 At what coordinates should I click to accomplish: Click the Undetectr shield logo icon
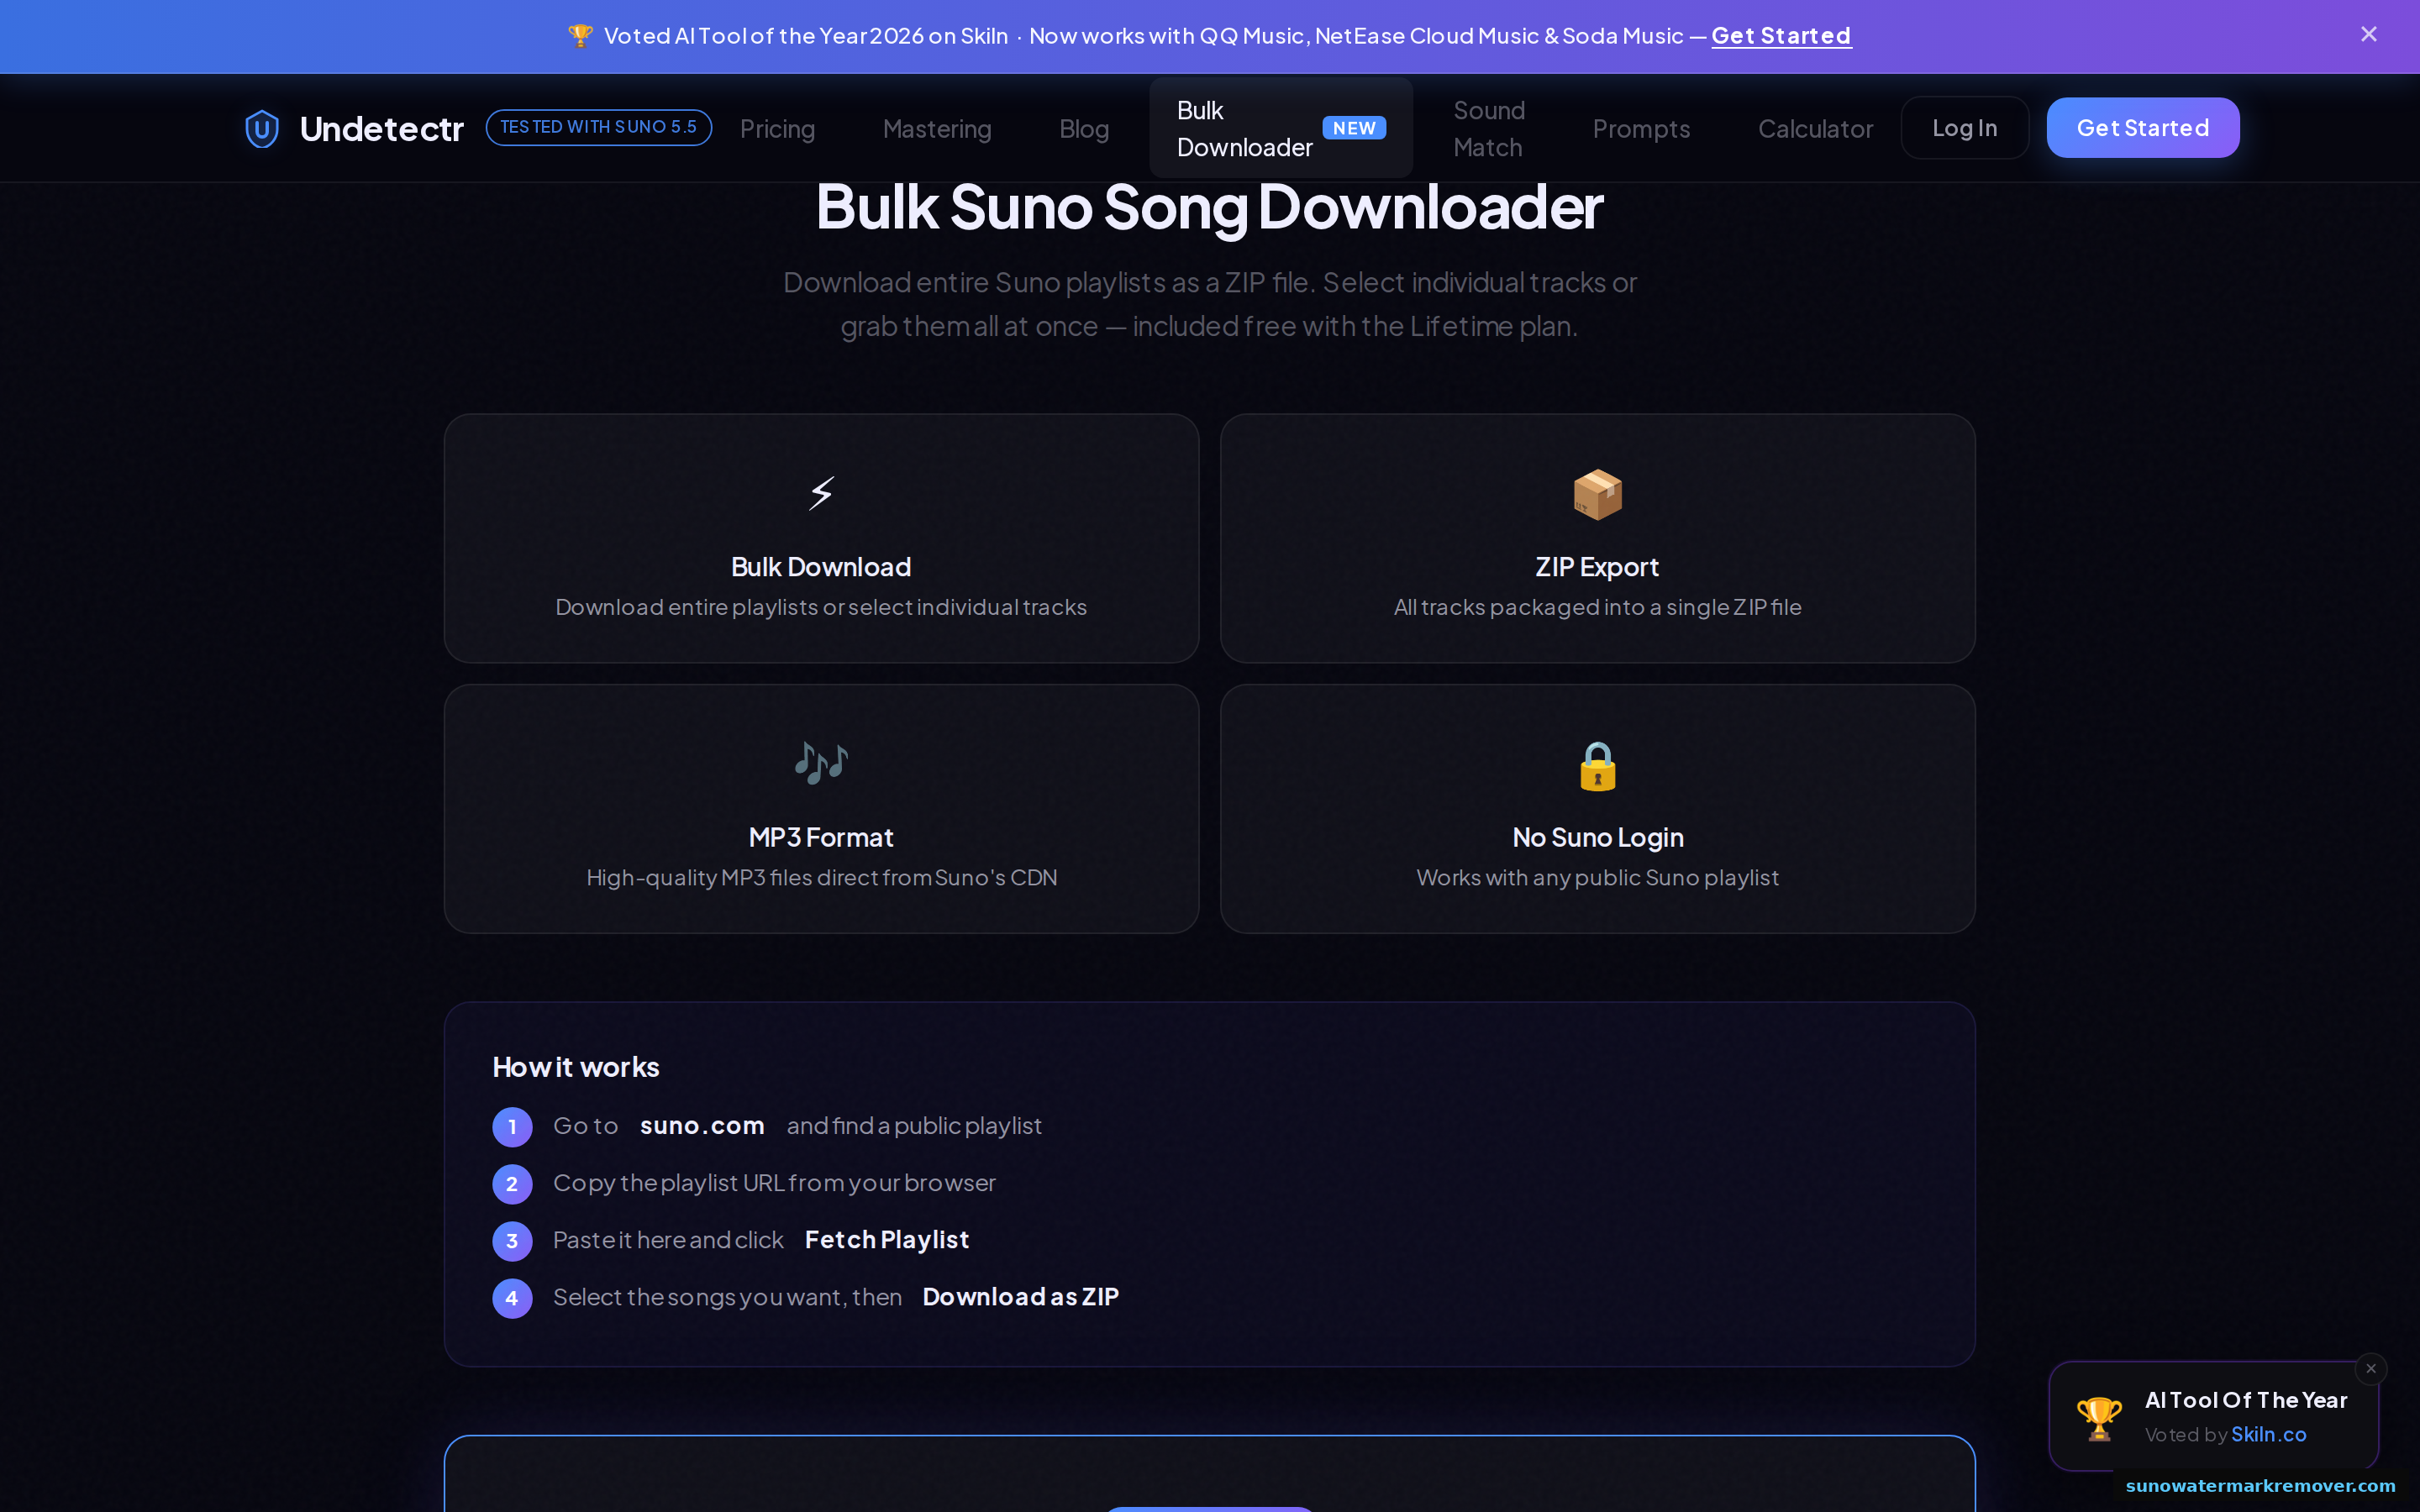pos(262,128)
